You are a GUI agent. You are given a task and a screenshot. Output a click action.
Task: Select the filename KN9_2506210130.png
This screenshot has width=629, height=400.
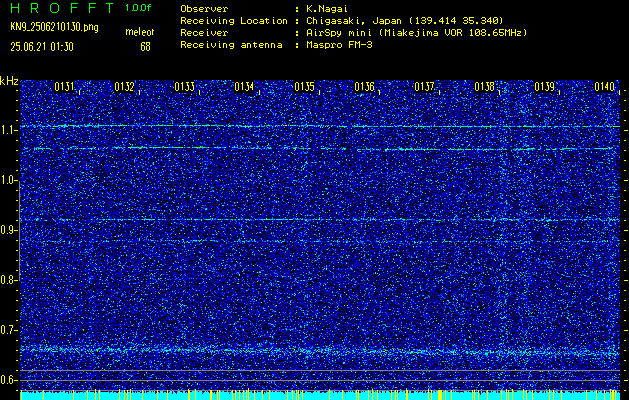54,27
